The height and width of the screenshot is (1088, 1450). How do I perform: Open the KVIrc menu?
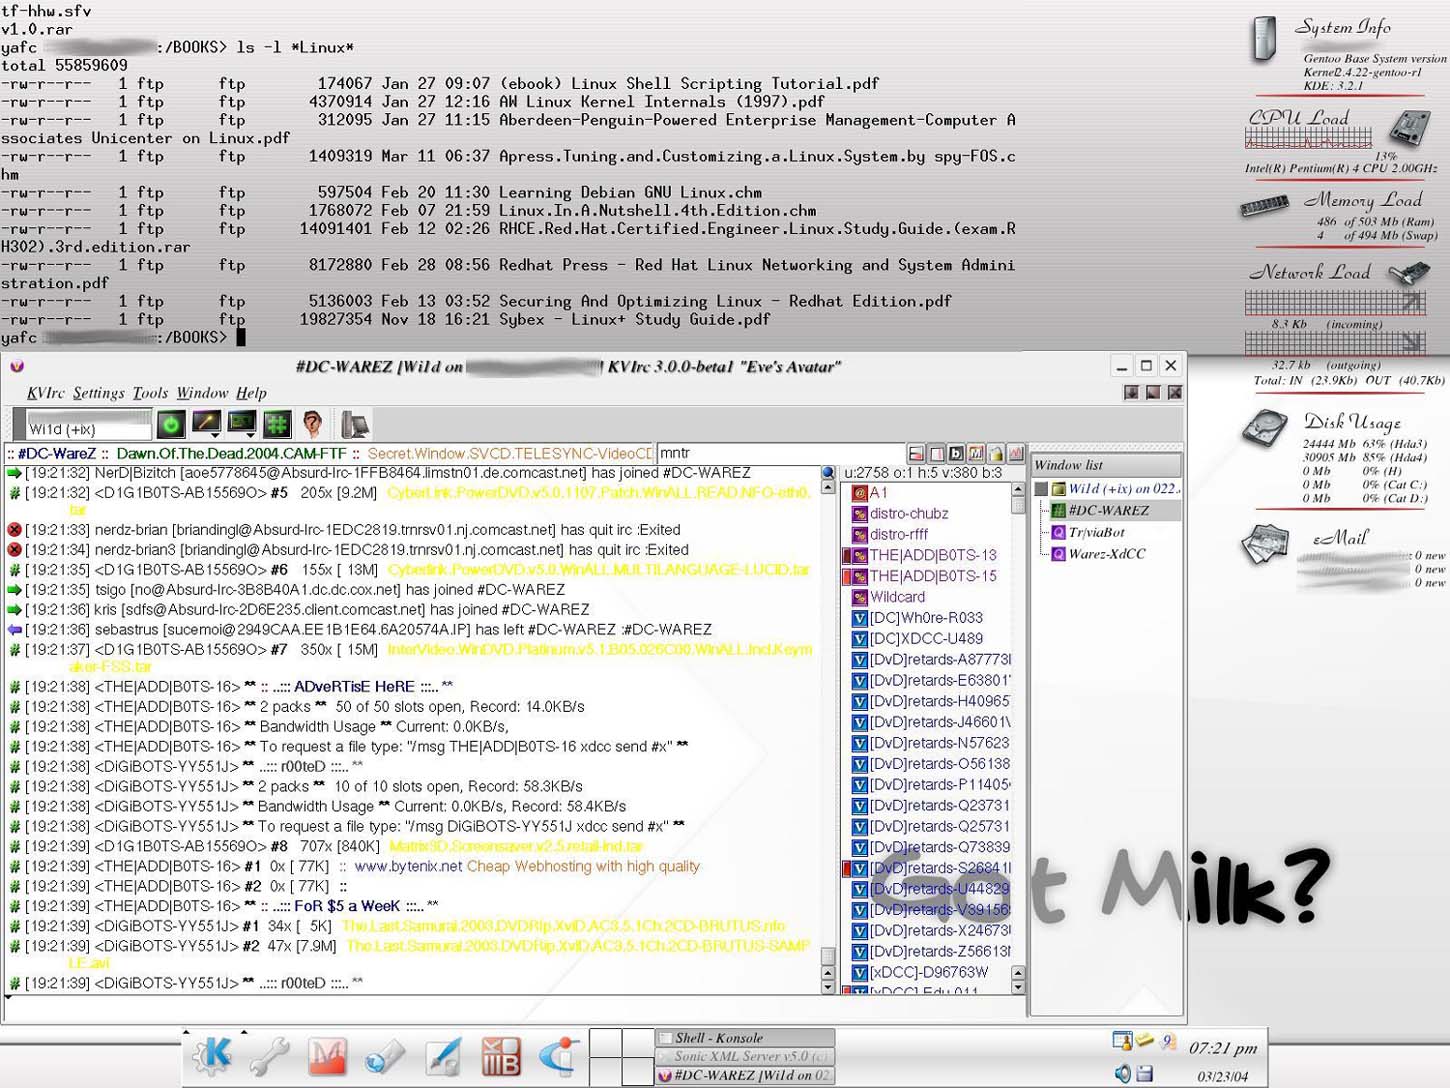(x=45, y=393)
